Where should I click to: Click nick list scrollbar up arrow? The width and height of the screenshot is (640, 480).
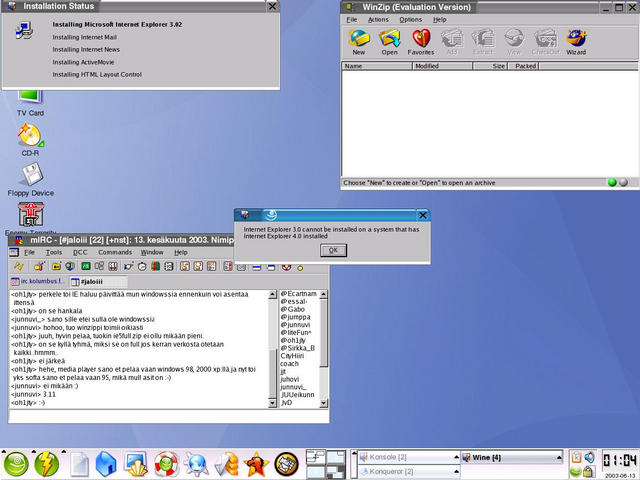pyautogui.click(x=323, y=294)
